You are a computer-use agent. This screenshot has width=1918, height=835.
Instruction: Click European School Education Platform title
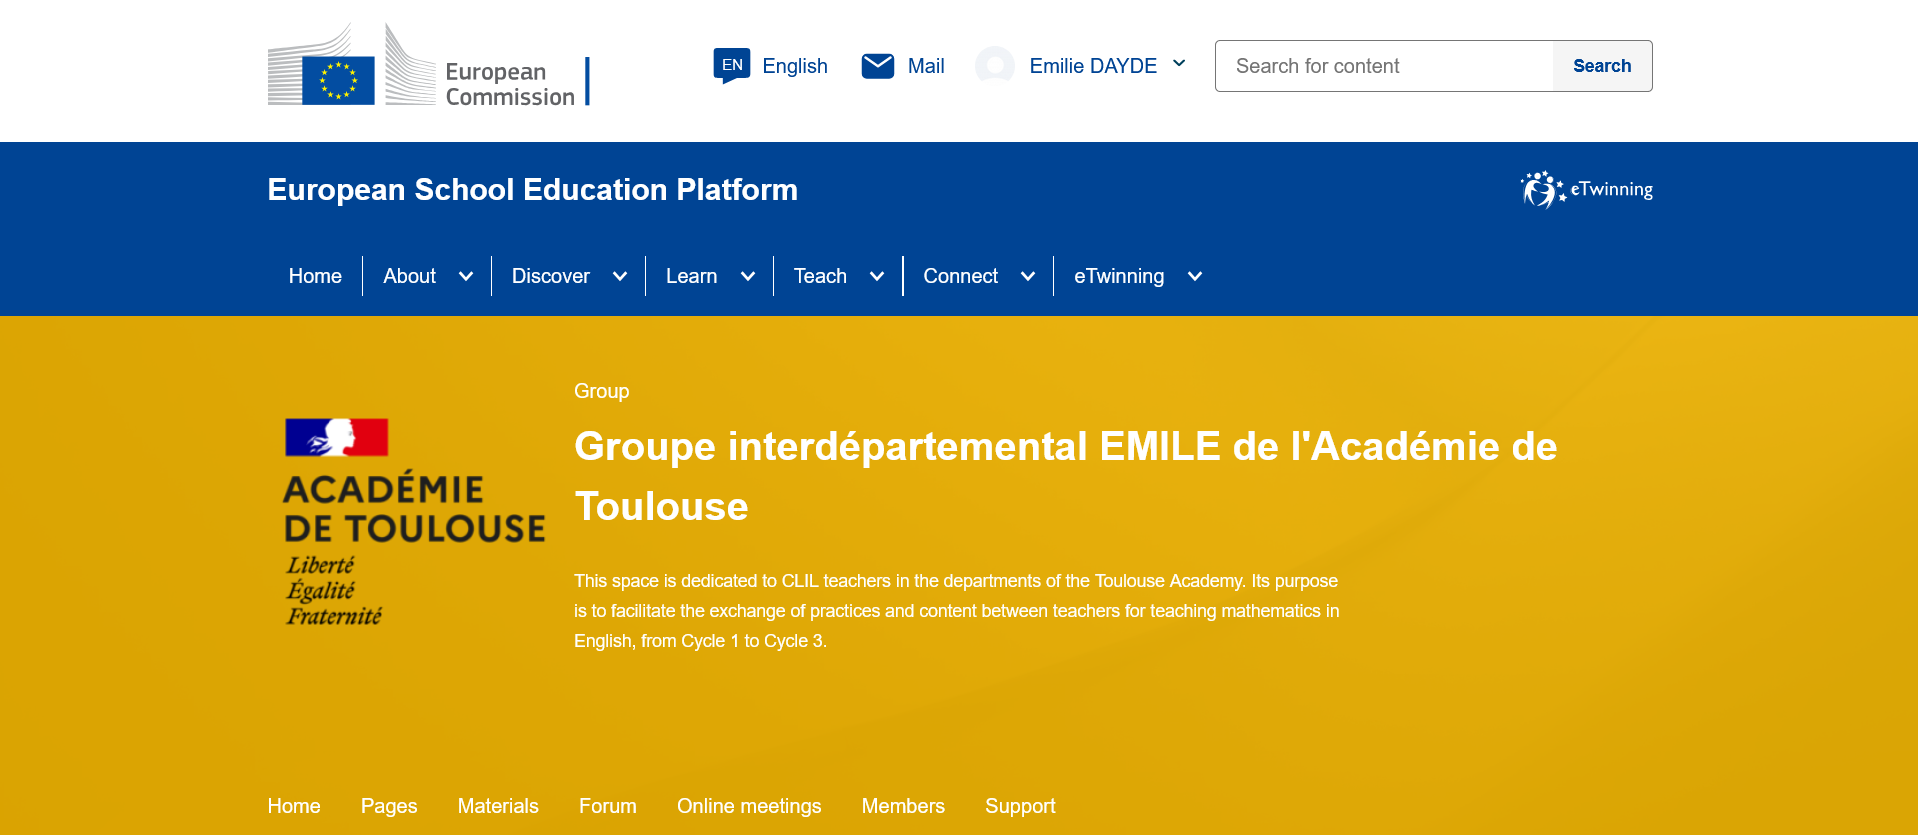532,189
